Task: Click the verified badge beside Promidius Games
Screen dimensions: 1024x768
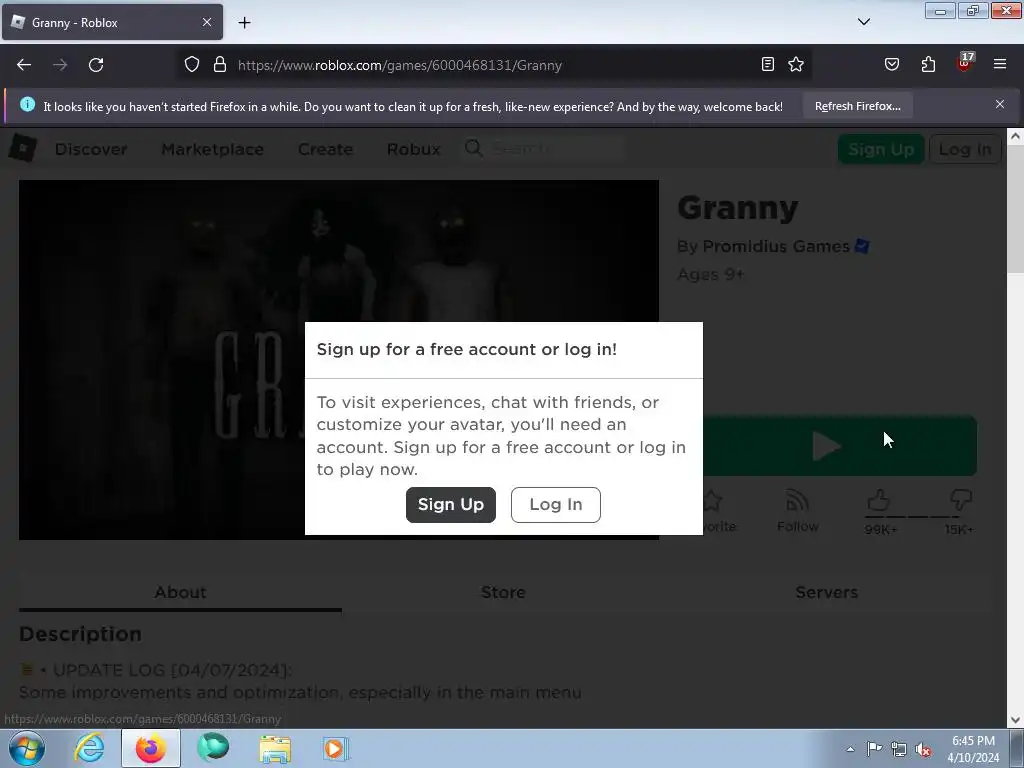Action: point(862,246)
